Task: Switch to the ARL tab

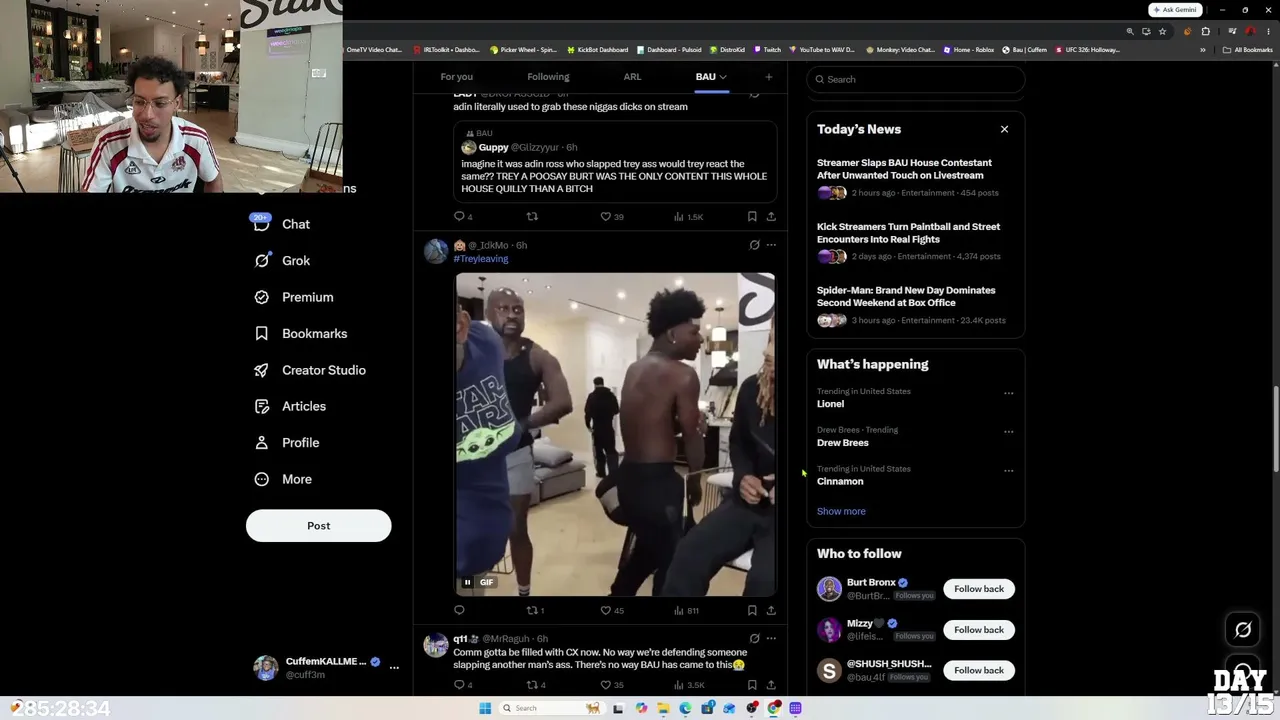Action: (632, 77)
